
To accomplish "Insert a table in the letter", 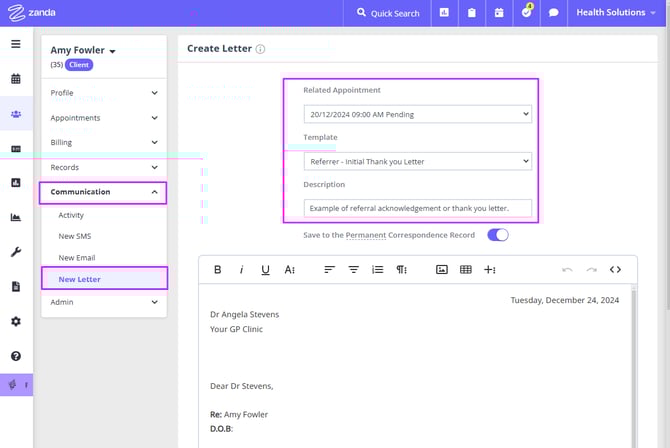I will click(465, 269).
